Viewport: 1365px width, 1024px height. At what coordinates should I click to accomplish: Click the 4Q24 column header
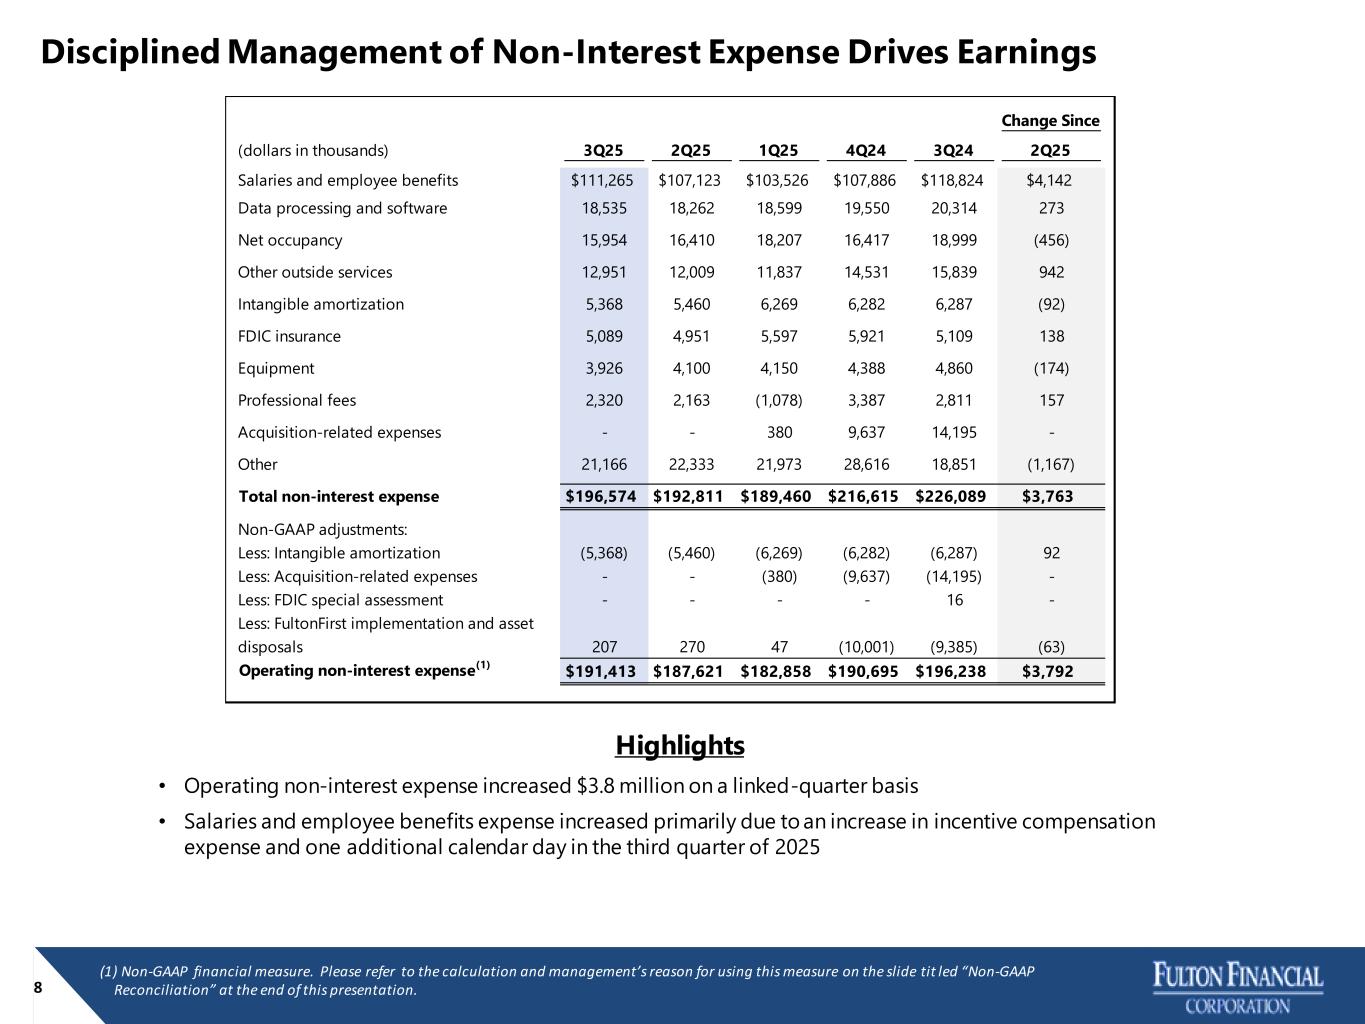865,151
